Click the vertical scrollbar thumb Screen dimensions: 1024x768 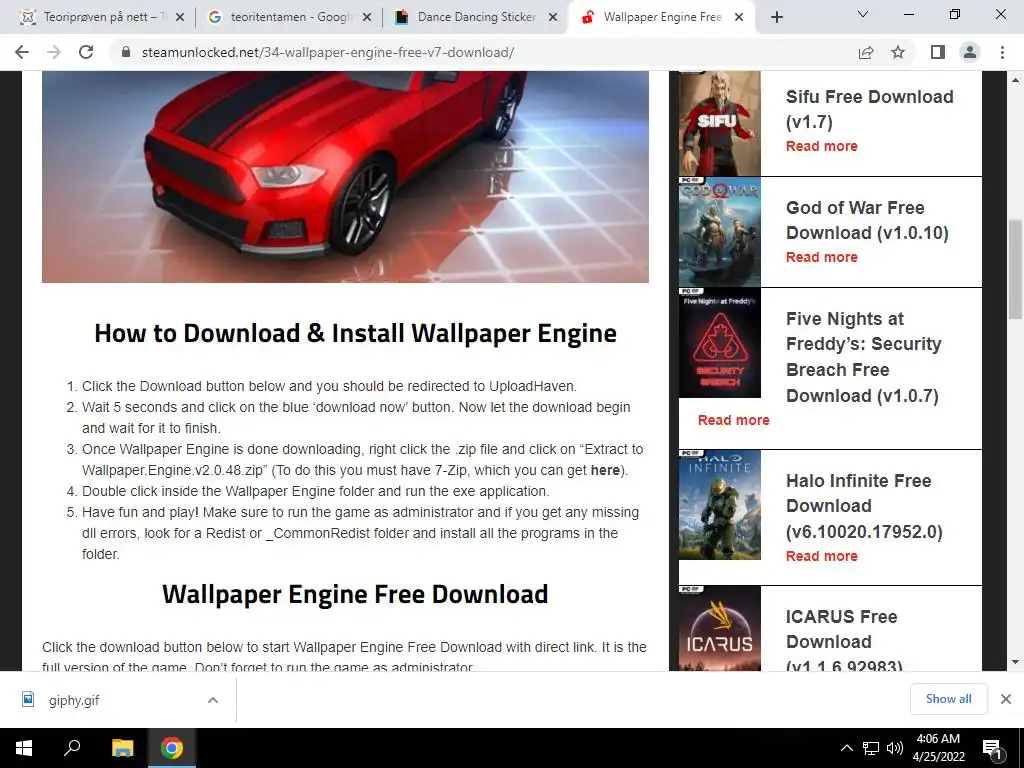[x=1016, y=268]
